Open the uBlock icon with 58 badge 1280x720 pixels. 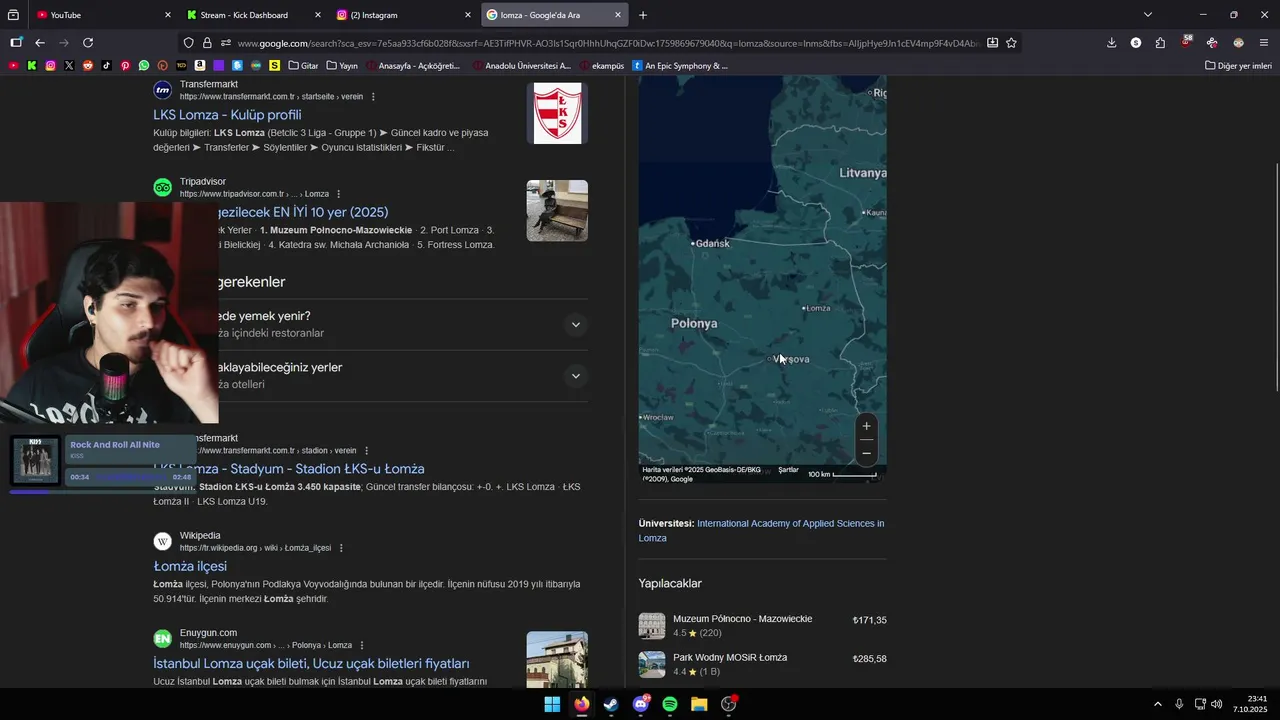[x=1186, y=42]
